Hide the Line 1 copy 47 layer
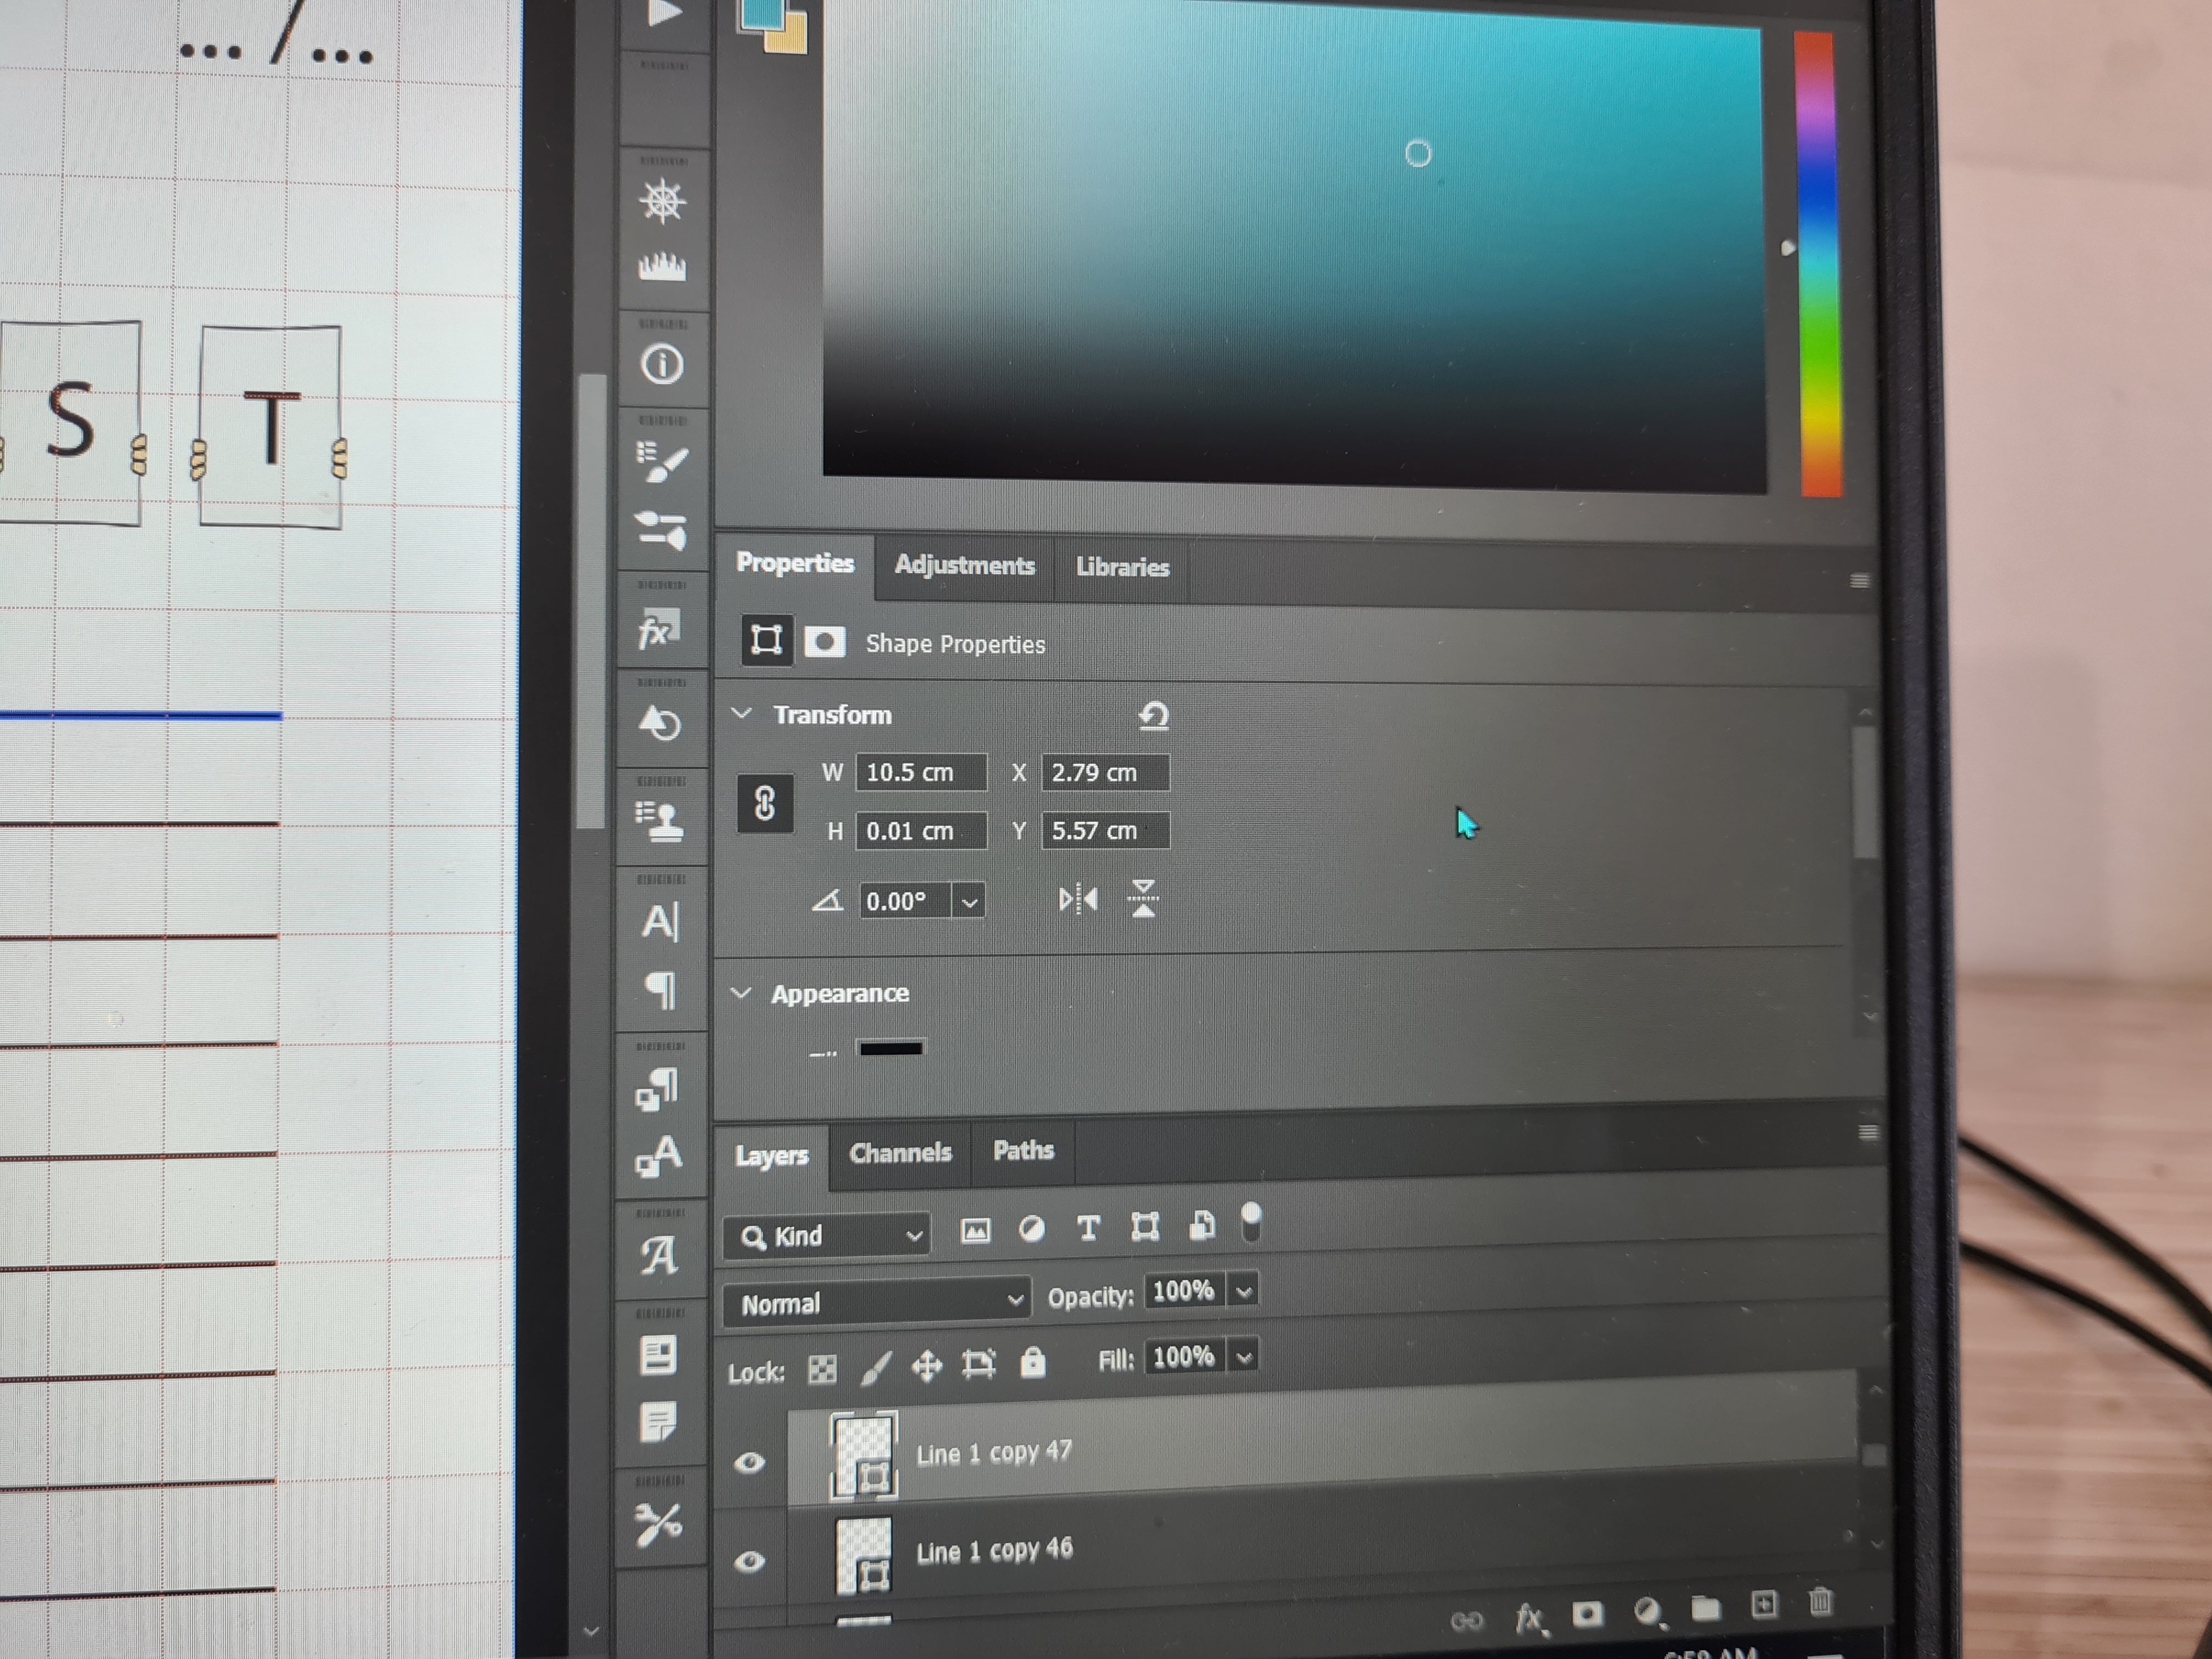 coord(750,1462)
